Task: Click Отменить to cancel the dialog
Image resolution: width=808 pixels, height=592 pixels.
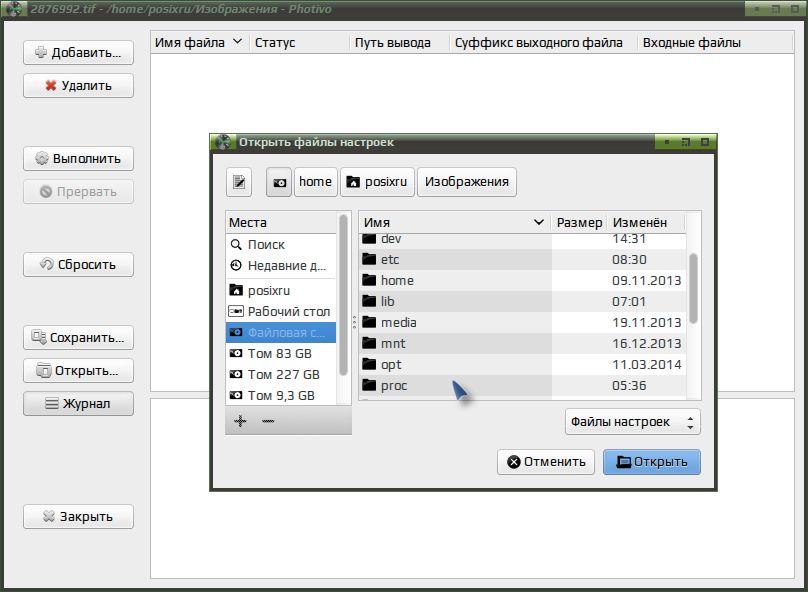Action: click(546, 462)
